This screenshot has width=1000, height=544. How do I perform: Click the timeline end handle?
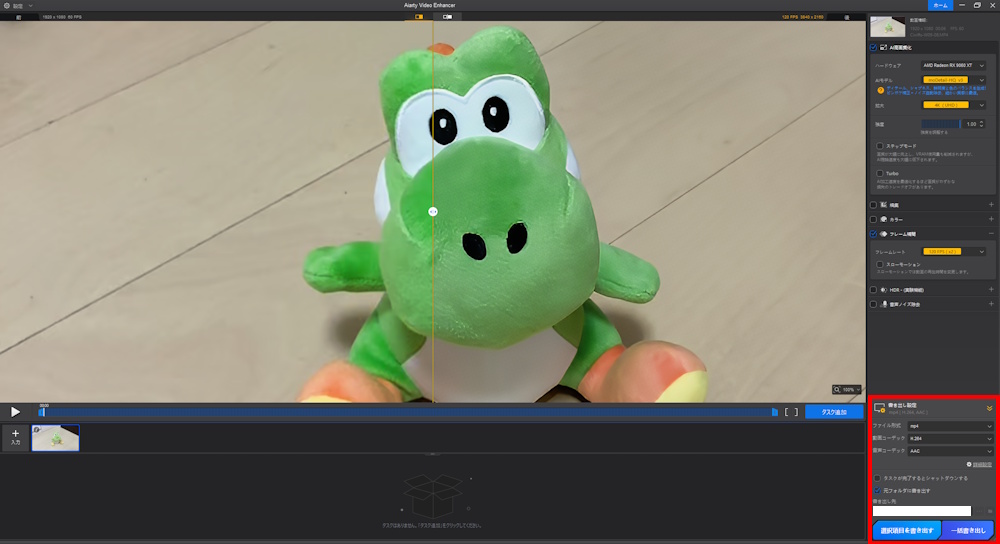click(x=774, y=412)
